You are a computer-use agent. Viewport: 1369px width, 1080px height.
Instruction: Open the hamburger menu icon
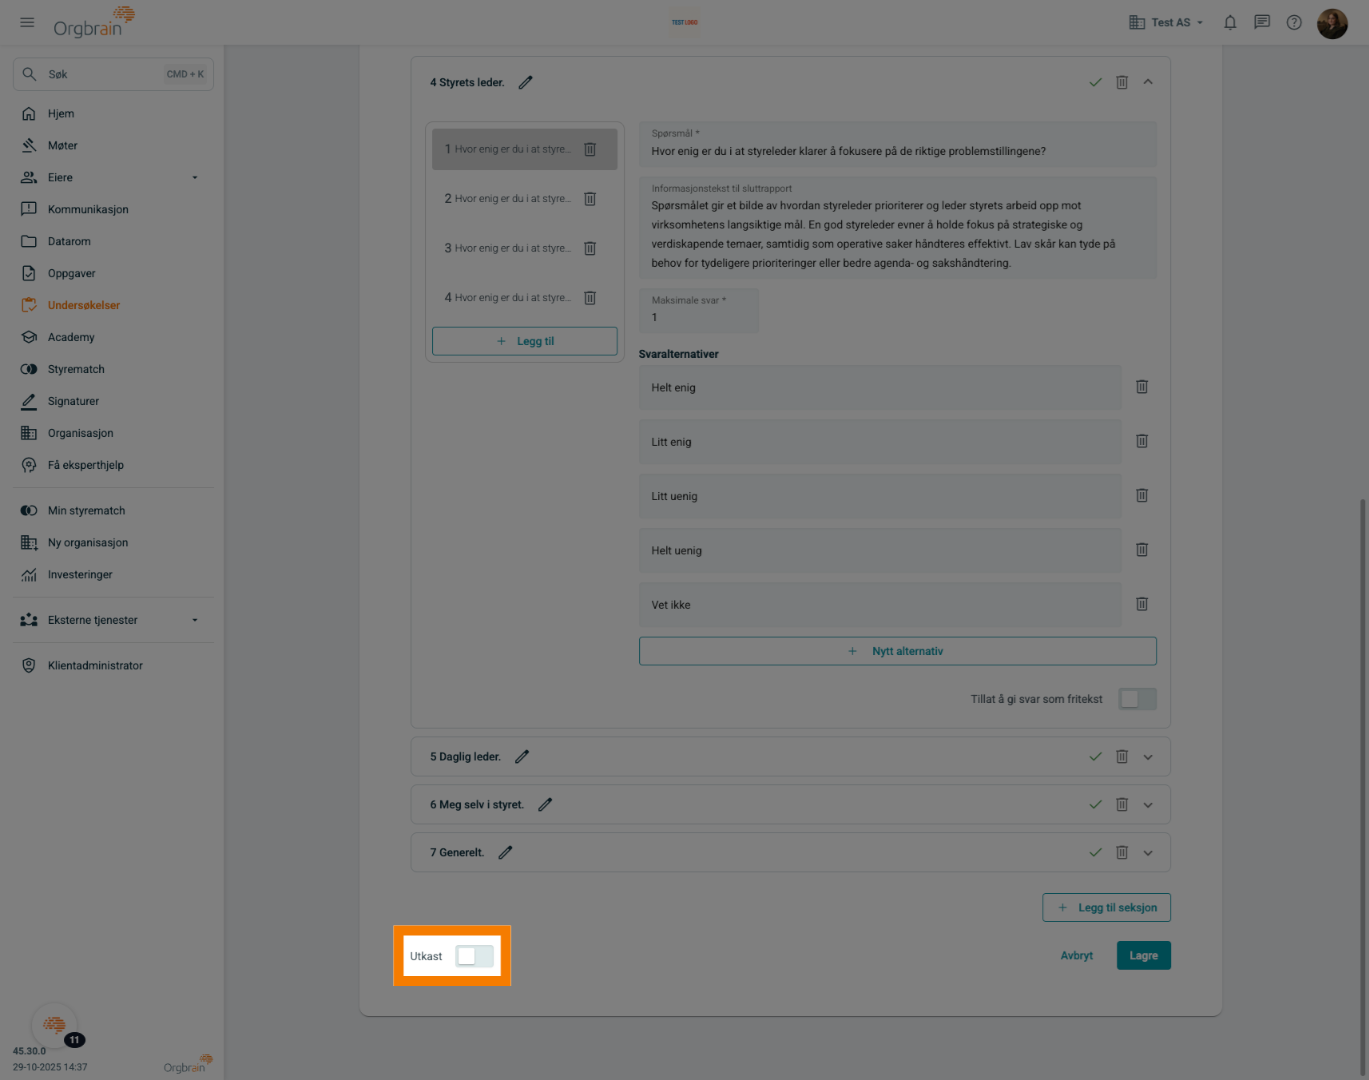click(27, 22)
